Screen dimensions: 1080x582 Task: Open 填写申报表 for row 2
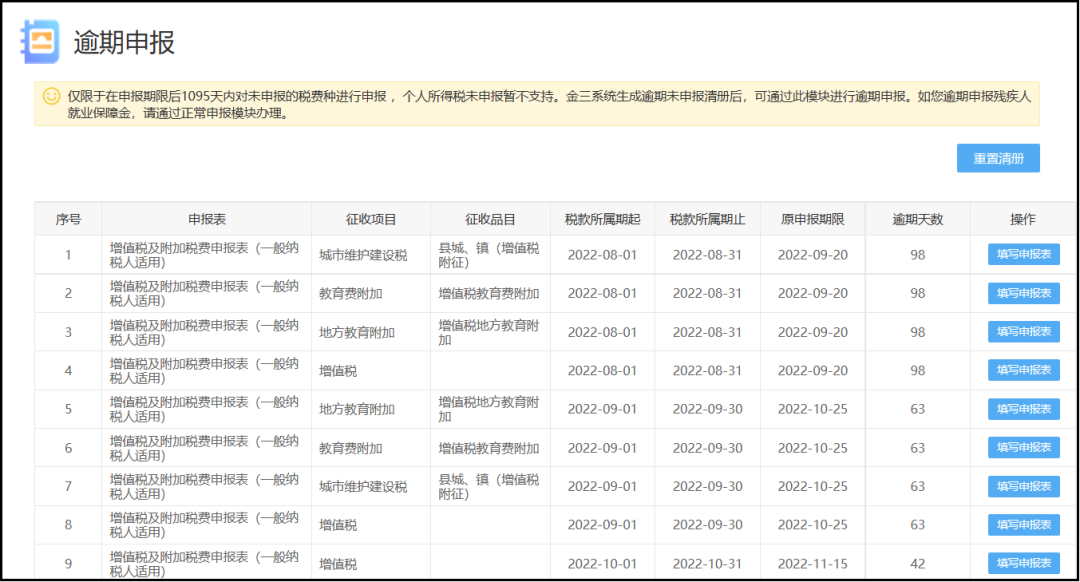(x=1024, y=293)
